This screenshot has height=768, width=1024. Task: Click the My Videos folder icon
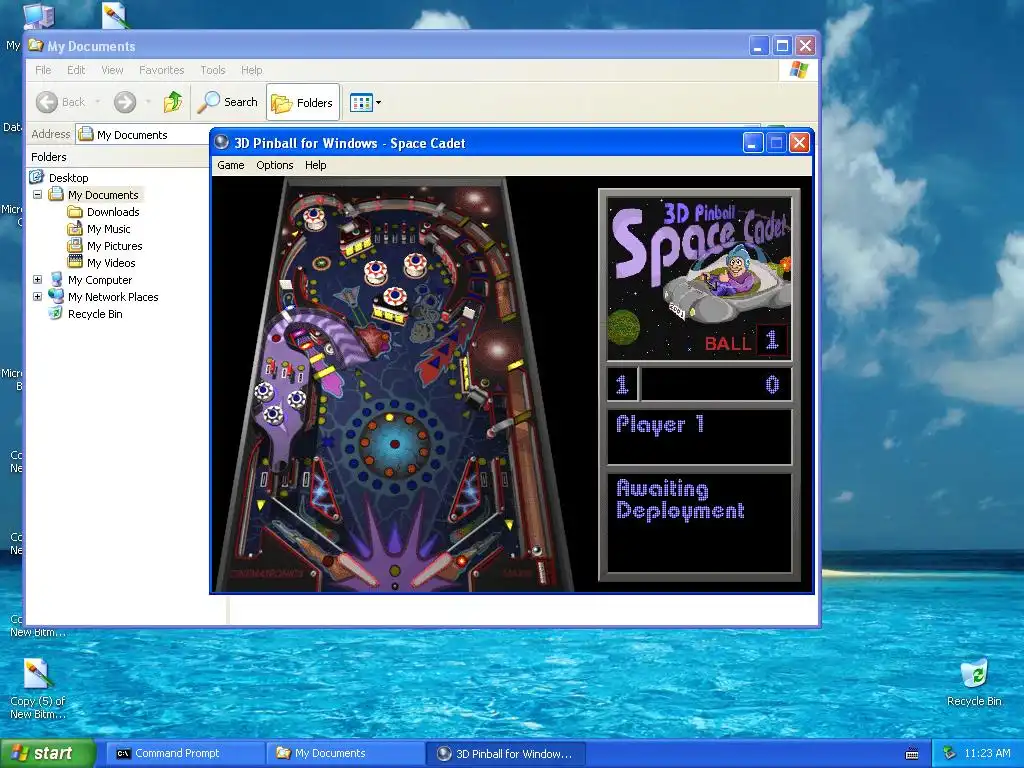[75, 263]
